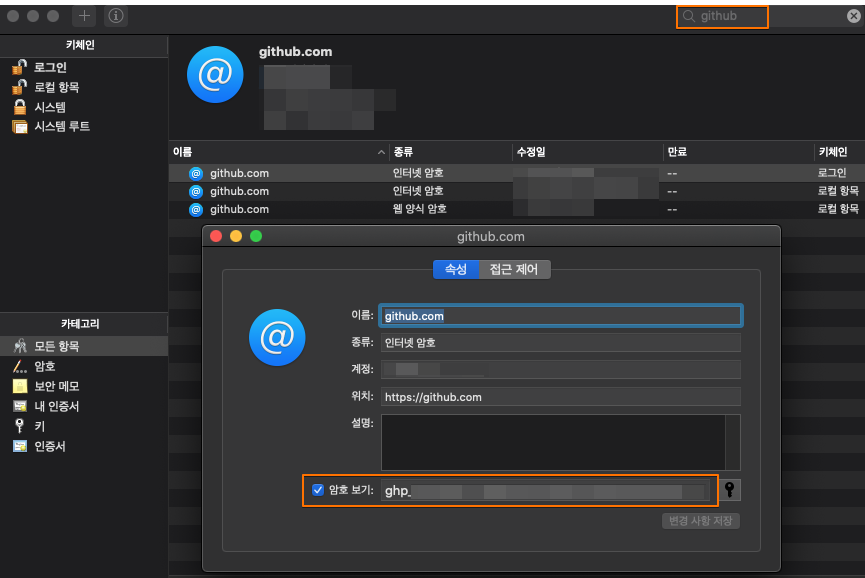This screenshot has height=578, width=865.
Task: Click the plus add-item toolbar button
Action: click(84, 16)
